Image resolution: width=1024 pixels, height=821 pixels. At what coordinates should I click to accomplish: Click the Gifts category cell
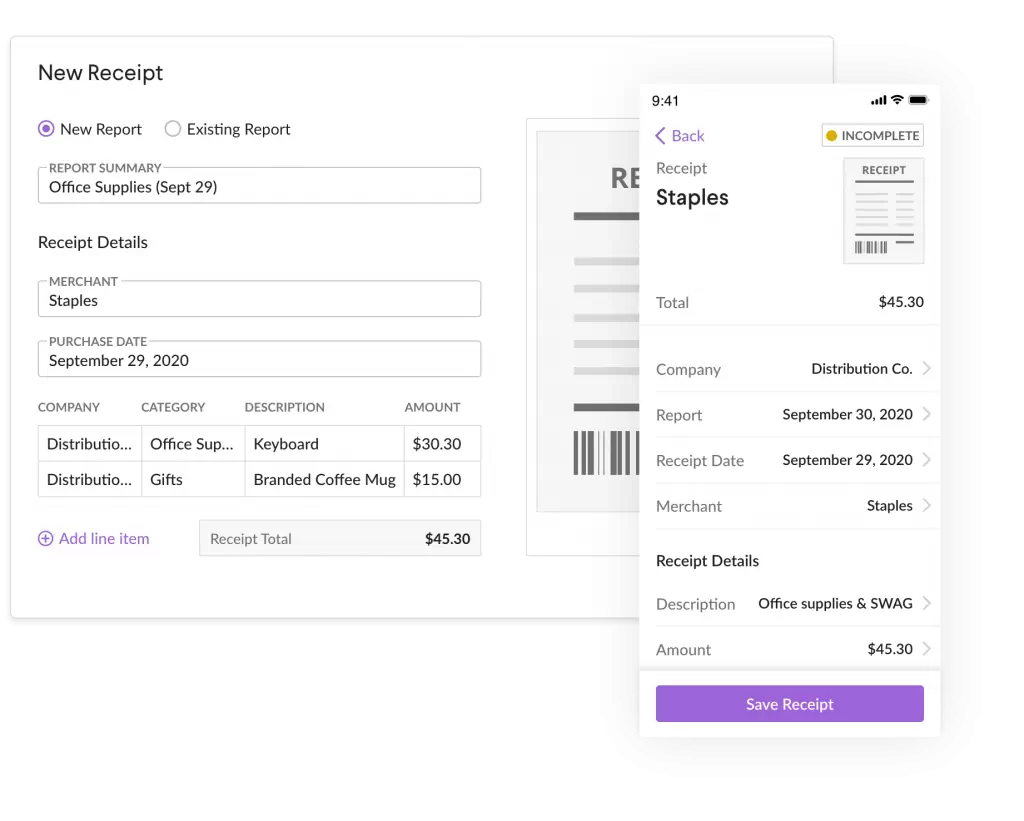(x=192, y=480)
